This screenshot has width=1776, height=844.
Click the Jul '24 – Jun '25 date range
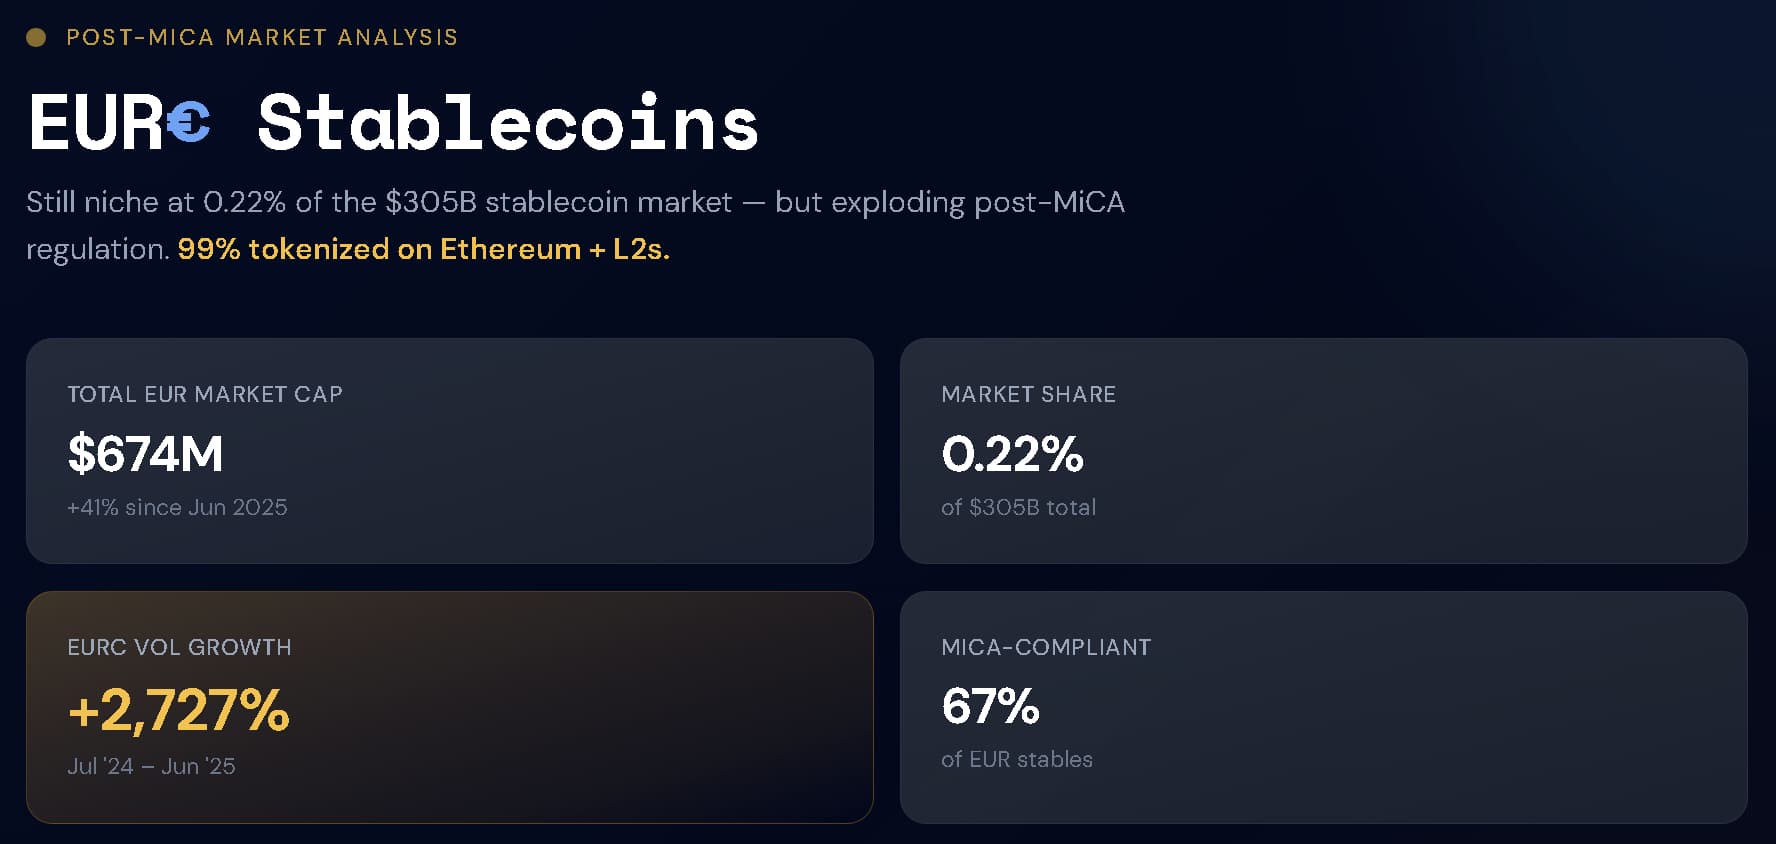point(151,766)
